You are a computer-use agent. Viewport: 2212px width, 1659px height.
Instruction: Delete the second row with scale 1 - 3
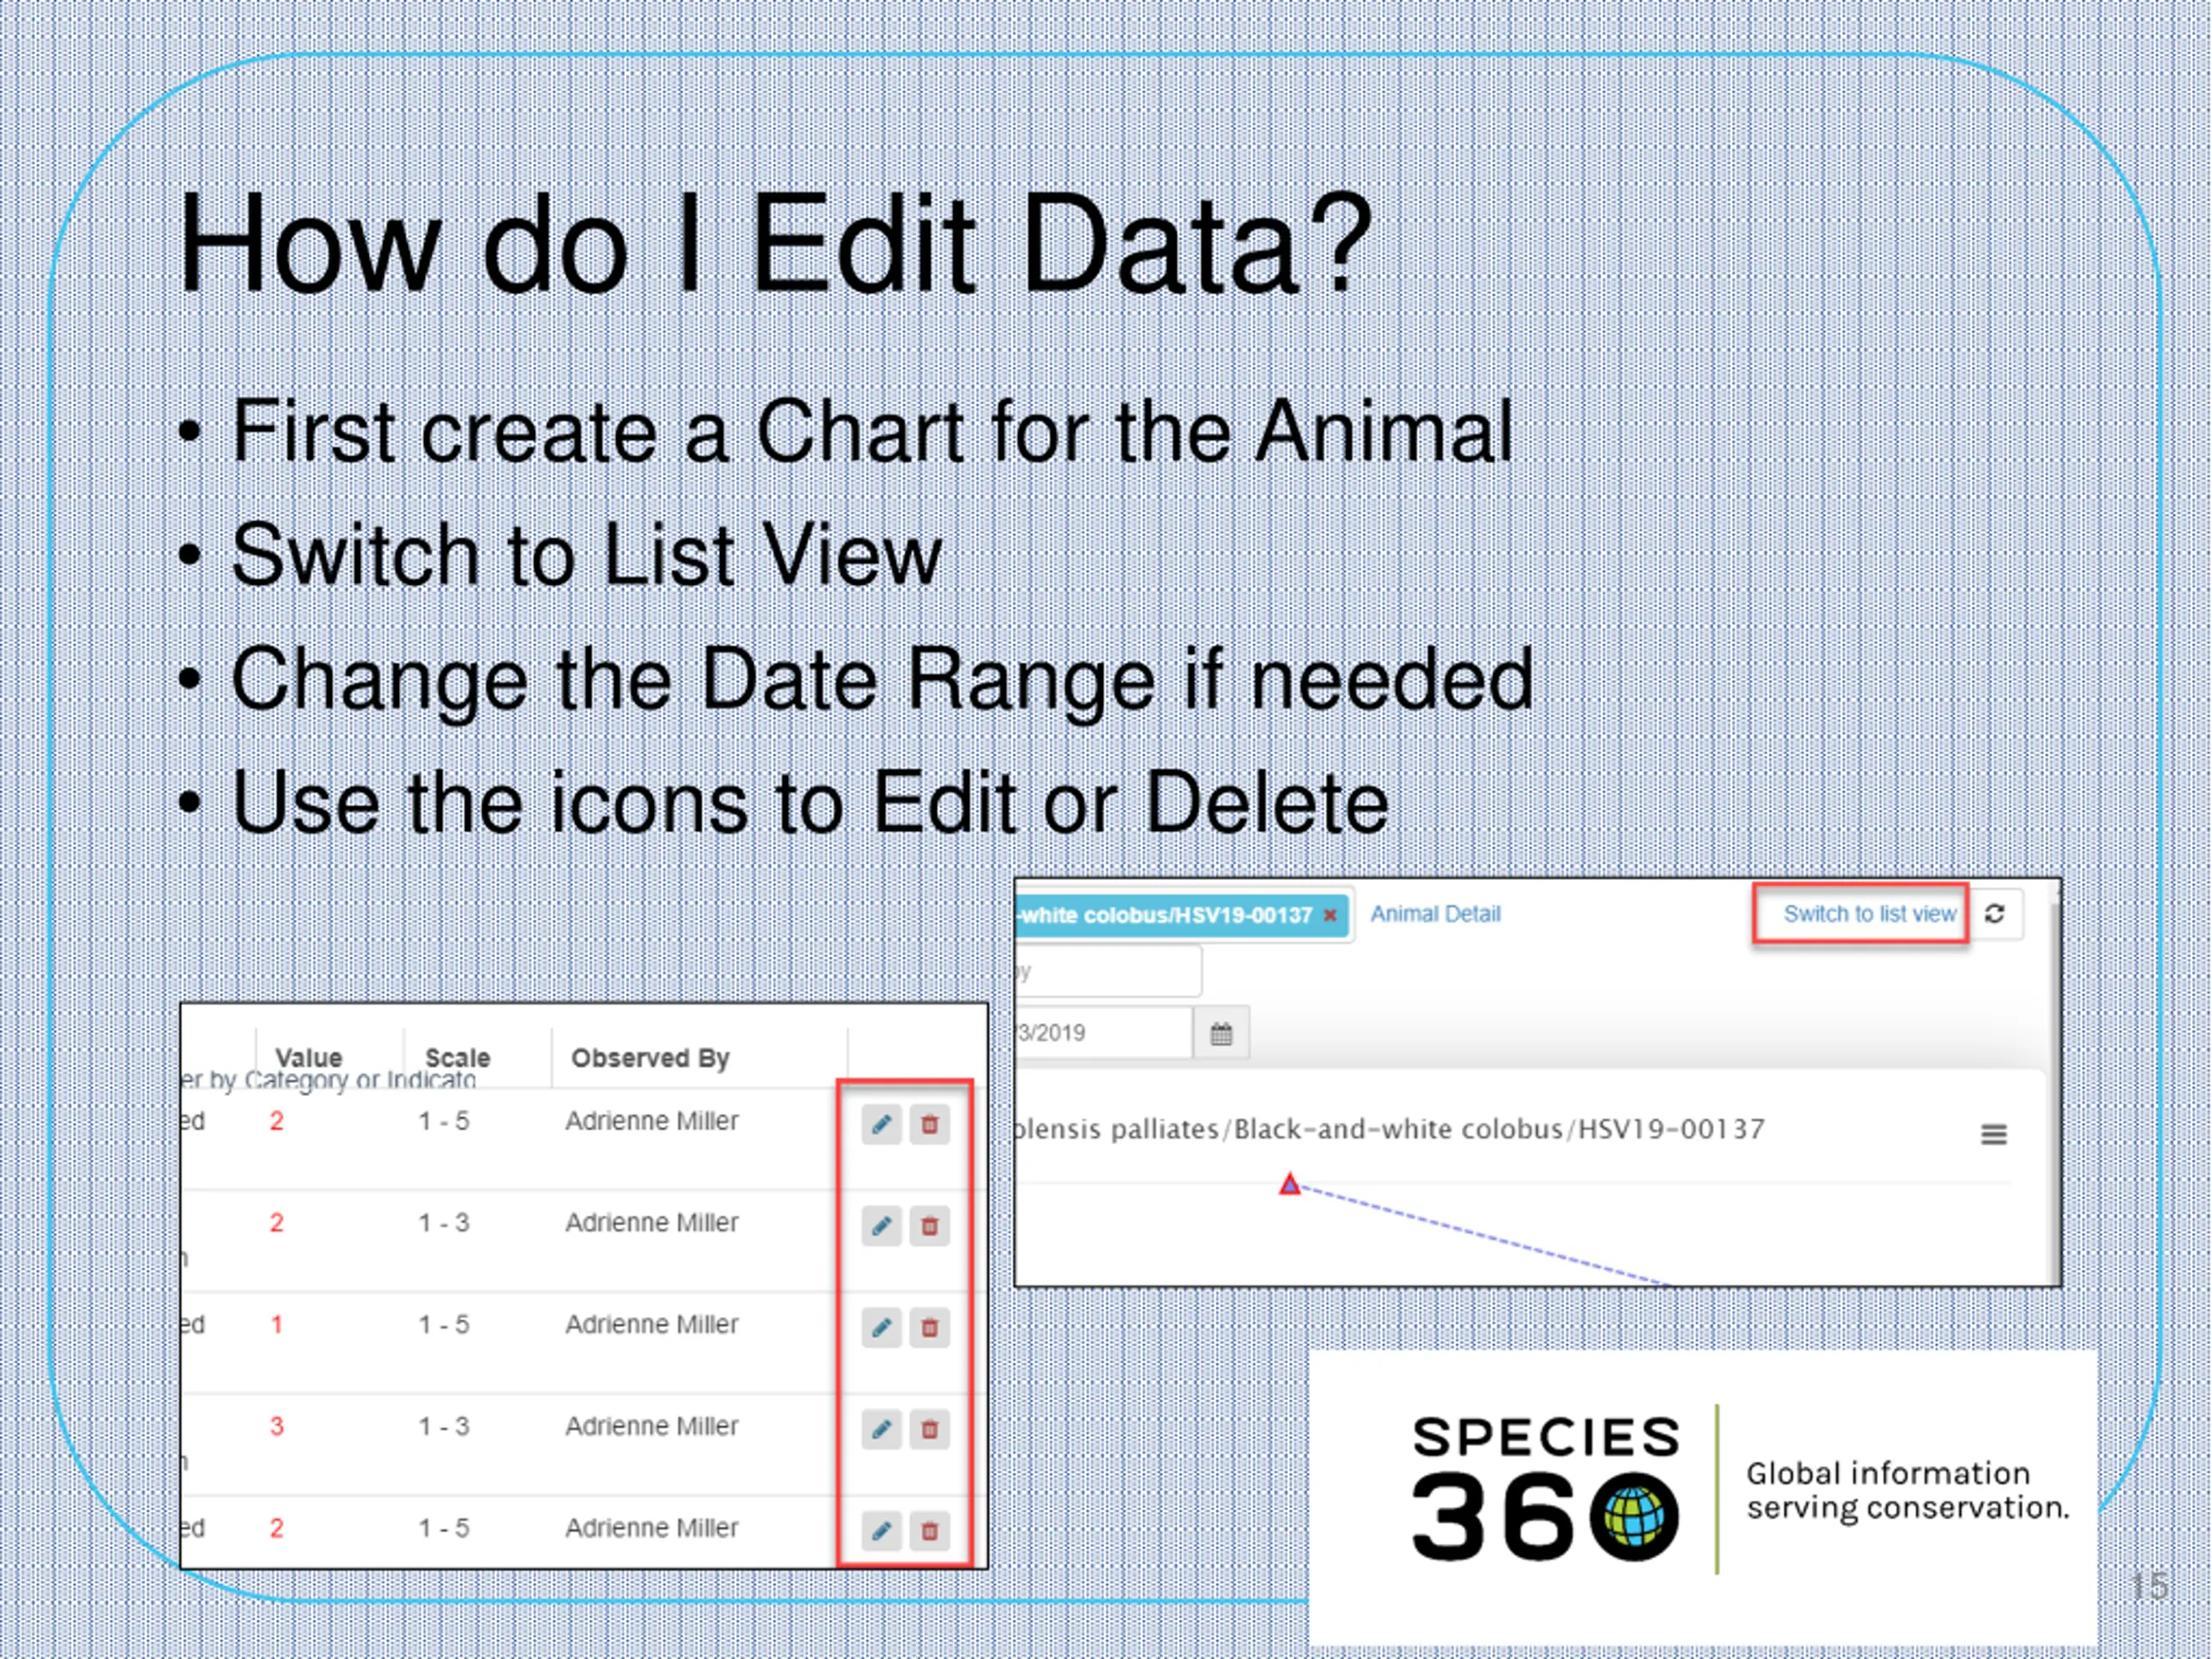click(x=929, y=1226)
